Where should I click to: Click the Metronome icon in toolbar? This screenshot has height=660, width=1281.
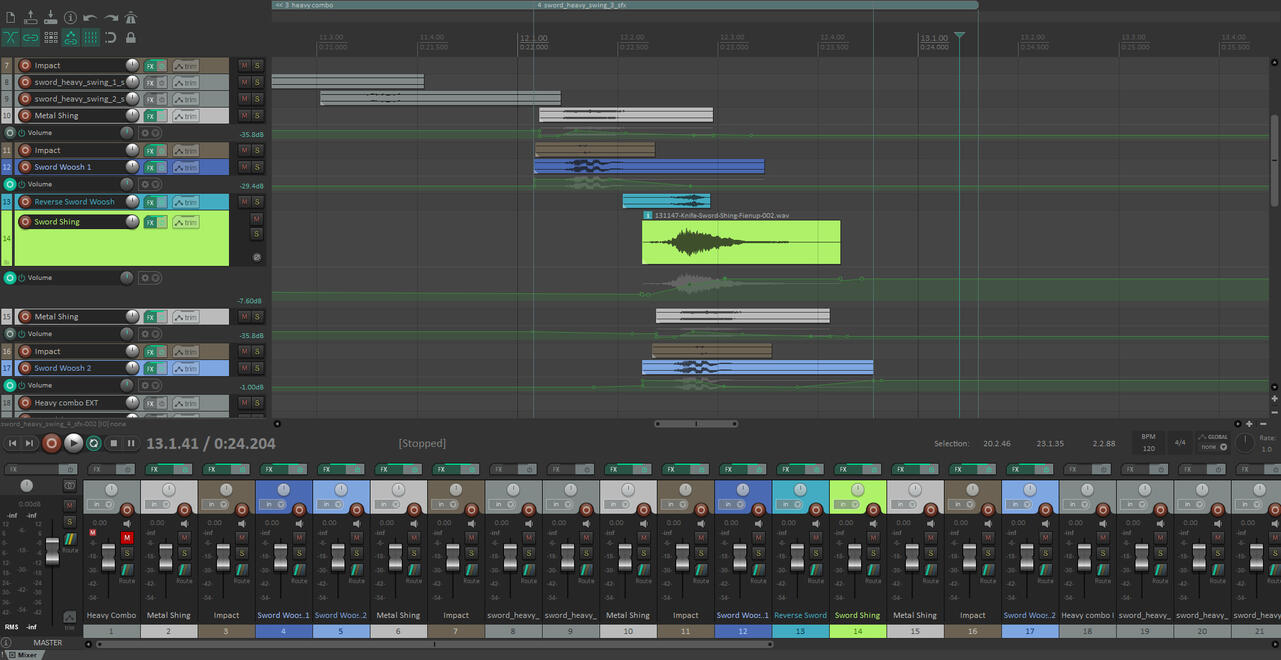click(130, 18)
